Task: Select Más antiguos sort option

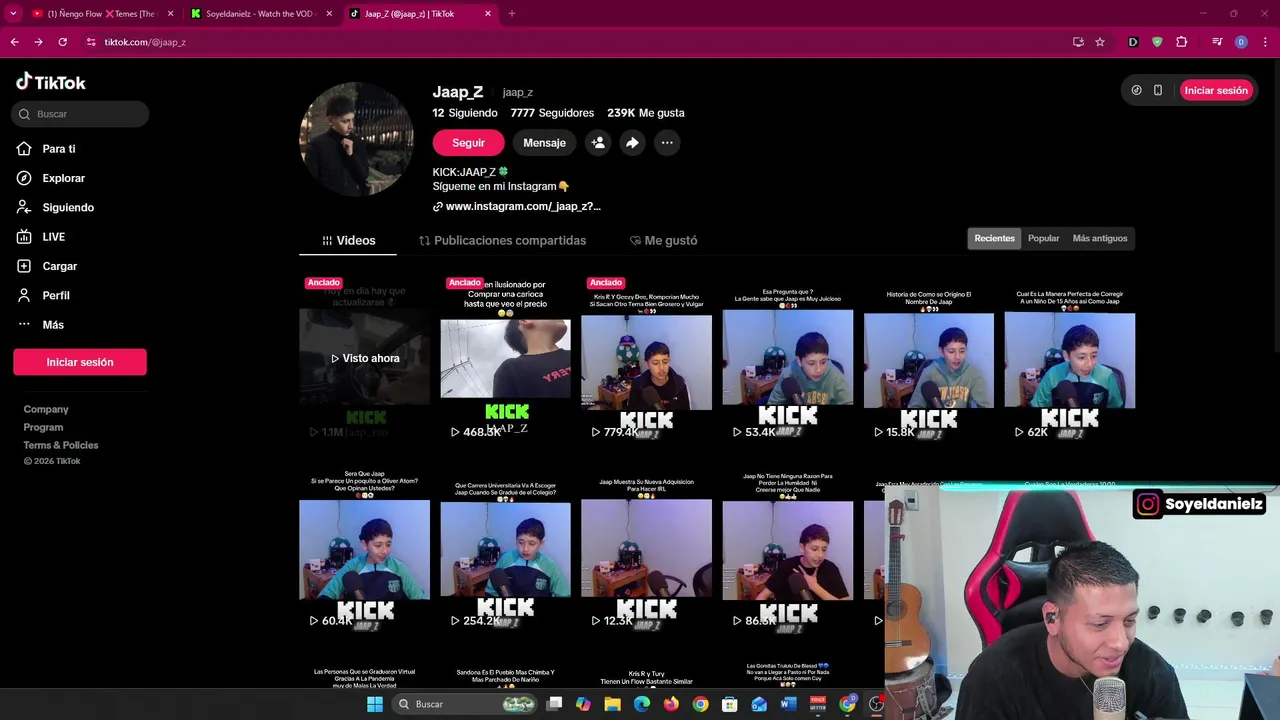Action: pyautogui.click(x=1100, y=238)
